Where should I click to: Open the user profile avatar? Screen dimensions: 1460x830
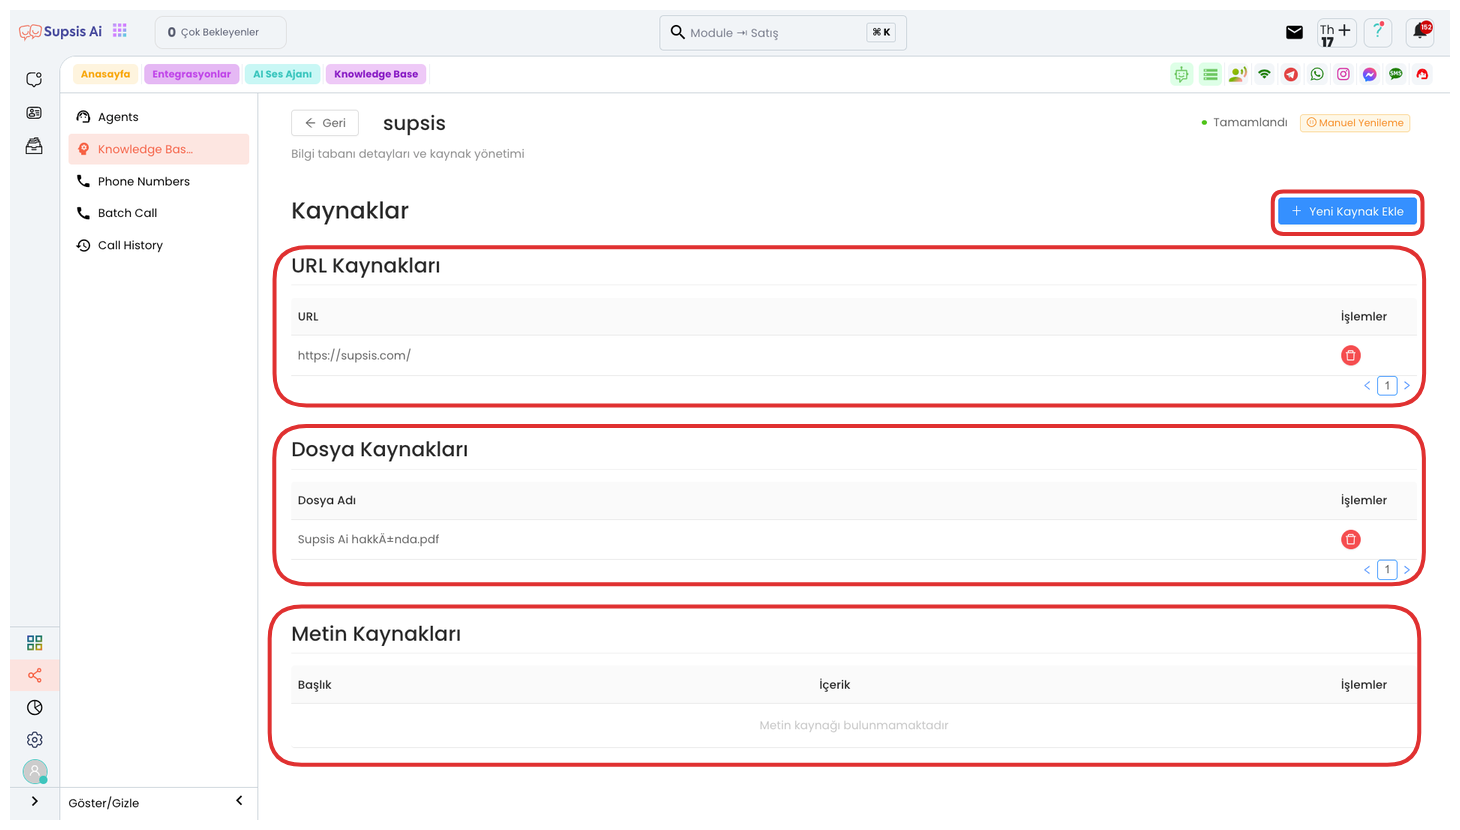tap(35, 771)
